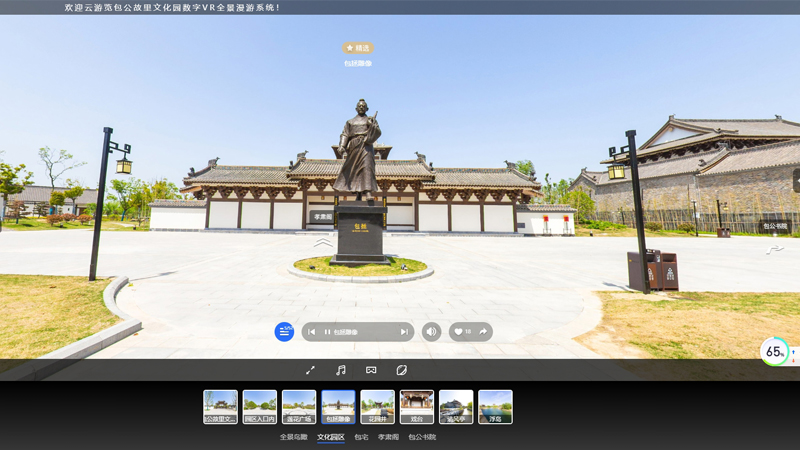Open the 孝肃阁 category tab
800x450 pixels.
click(388, 437)
